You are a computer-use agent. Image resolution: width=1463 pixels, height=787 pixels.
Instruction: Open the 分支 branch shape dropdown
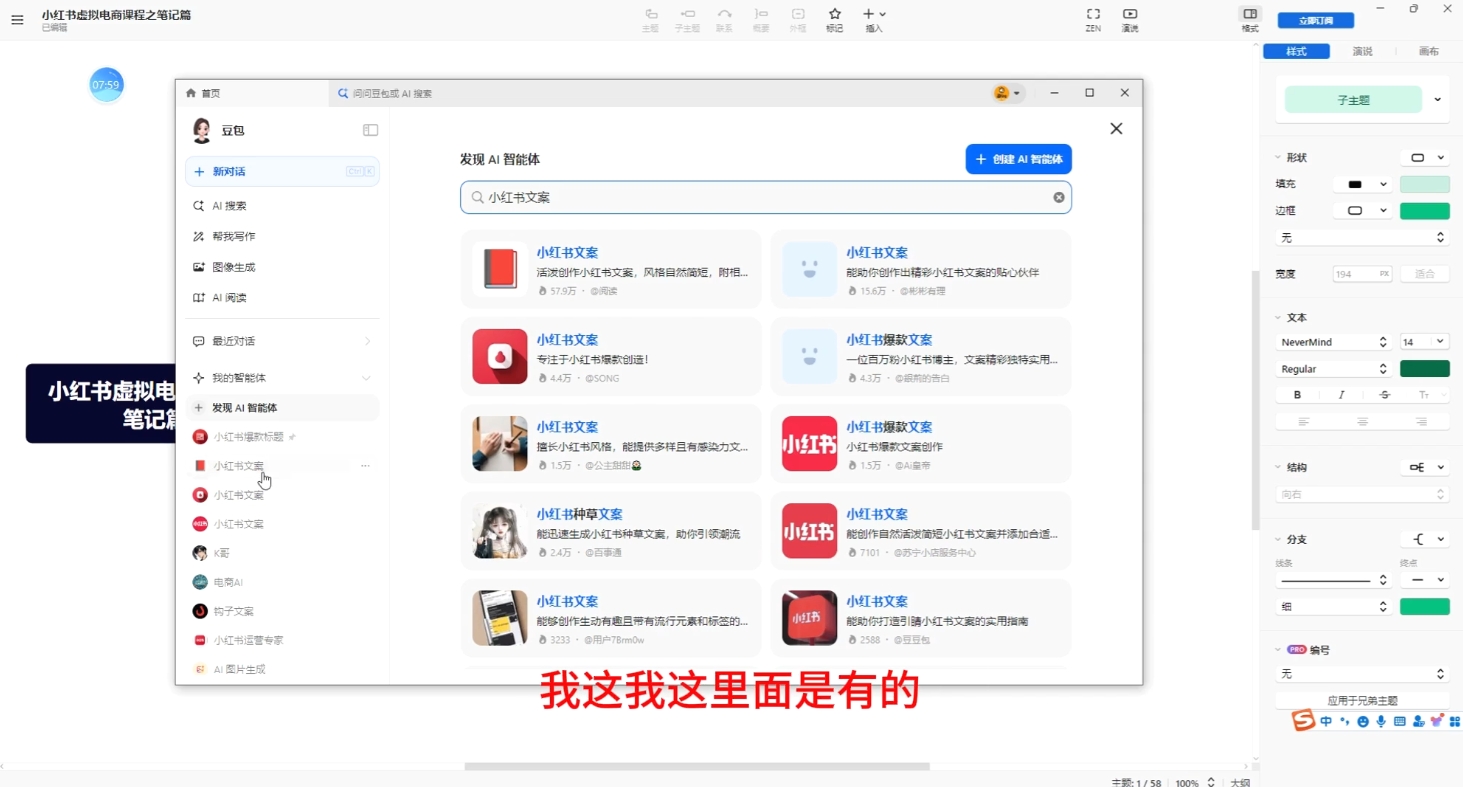click(1425, 539)
